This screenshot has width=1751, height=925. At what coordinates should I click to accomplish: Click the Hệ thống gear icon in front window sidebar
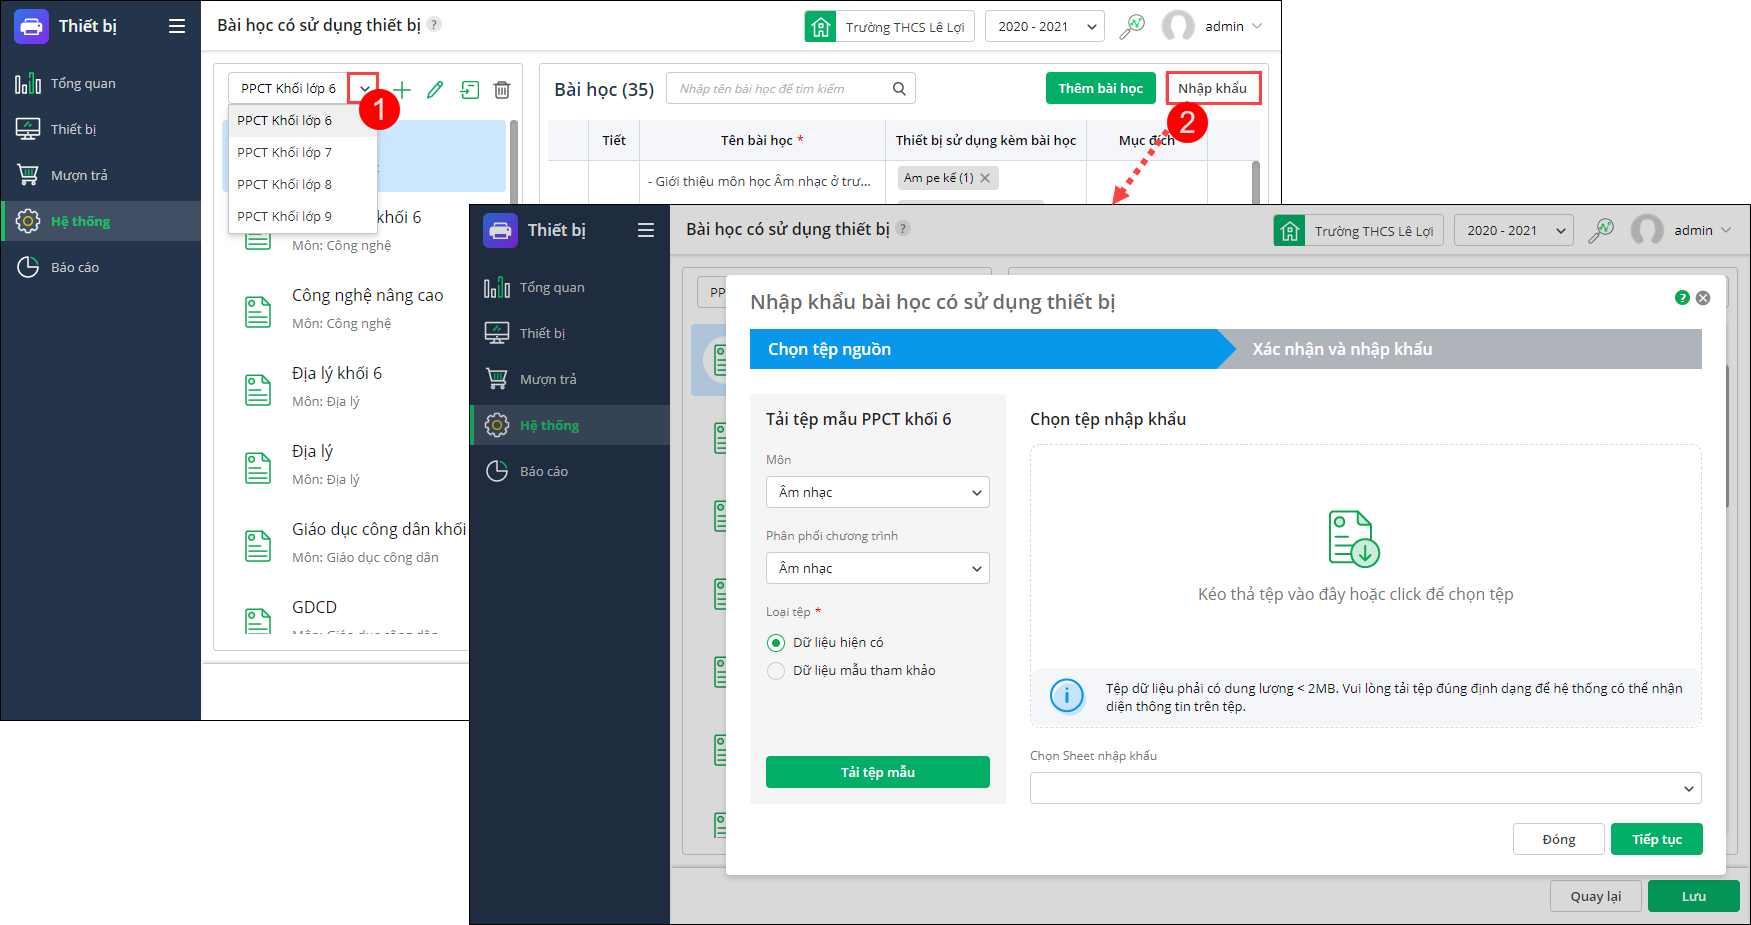pyautogui.click(x=497, y=425)
